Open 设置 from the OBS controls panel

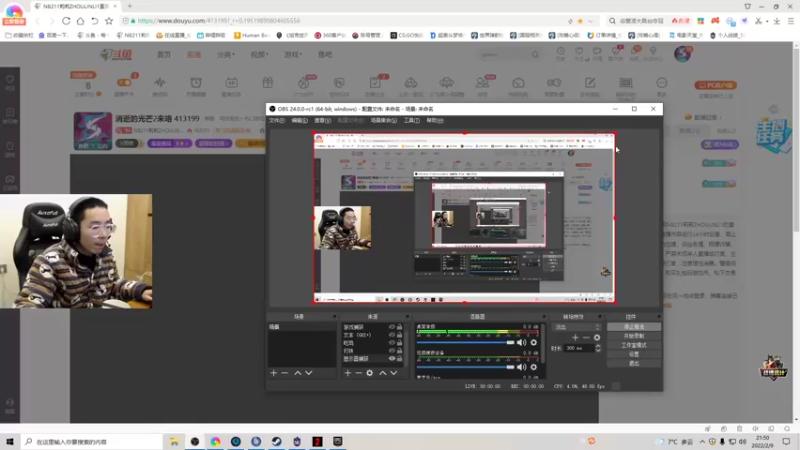point(634,354)
